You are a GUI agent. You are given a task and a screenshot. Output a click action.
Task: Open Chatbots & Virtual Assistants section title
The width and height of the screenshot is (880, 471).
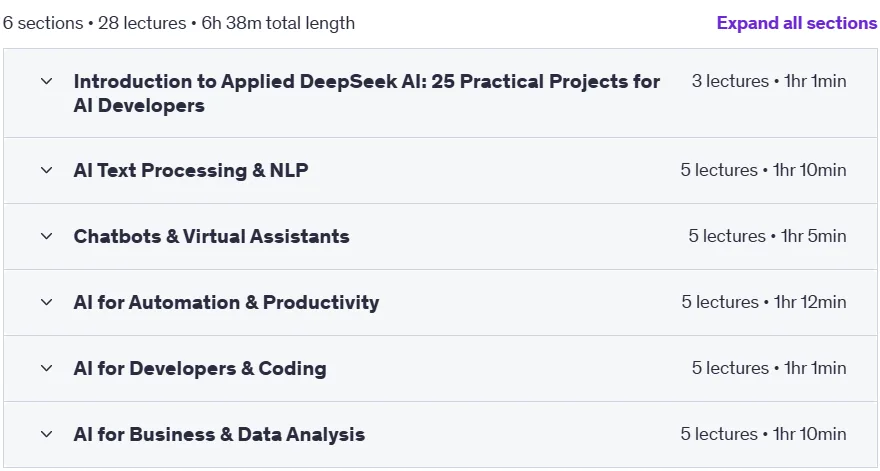click(x=212, y=236)
